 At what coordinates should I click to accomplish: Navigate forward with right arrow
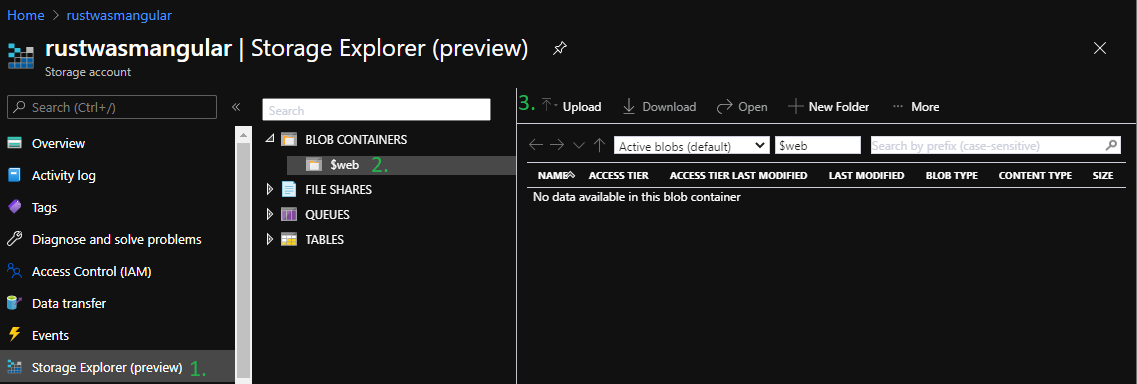tap(557, 145)
